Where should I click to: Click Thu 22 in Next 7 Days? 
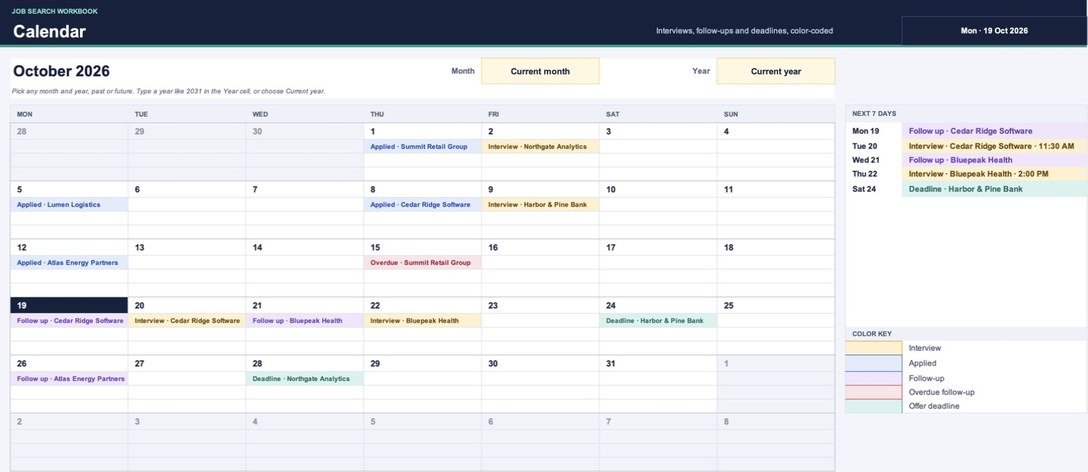[x=865, y=174]
